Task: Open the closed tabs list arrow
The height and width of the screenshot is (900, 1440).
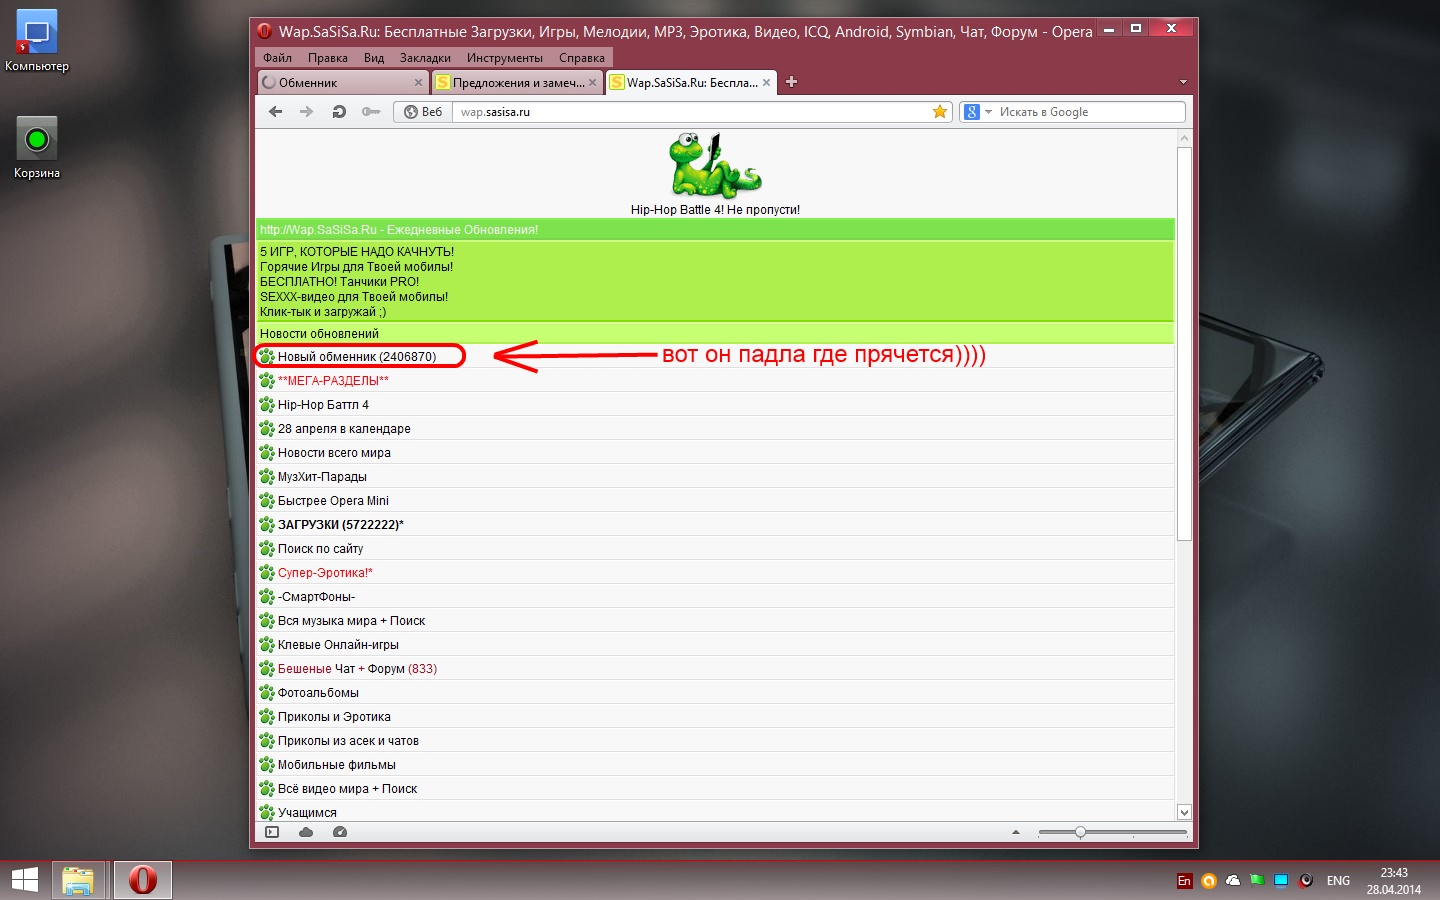Action: pyautogui.click(x=1183, y=82)
